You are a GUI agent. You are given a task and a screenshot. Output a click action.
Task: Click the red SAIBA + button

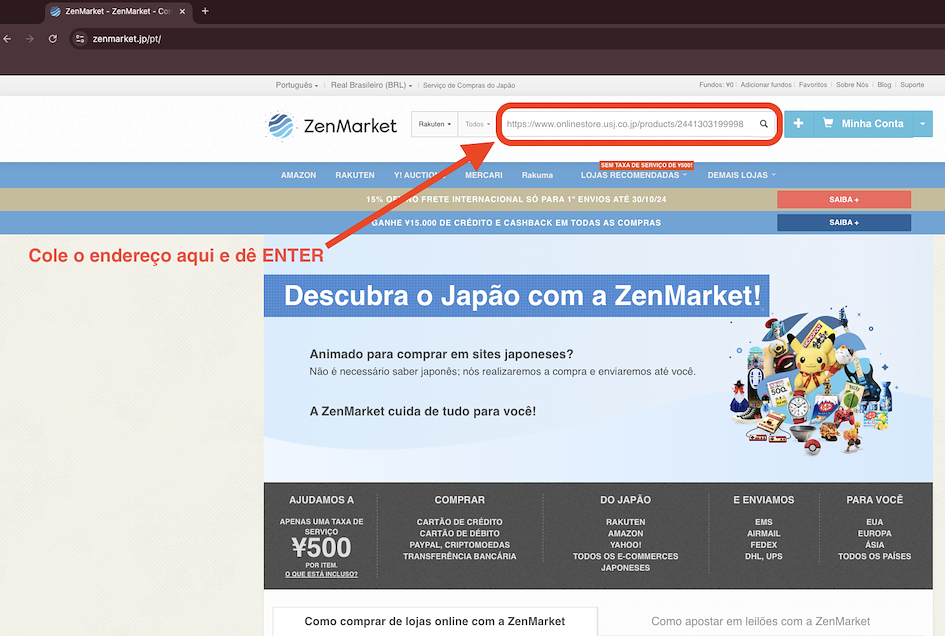point(844,200)
